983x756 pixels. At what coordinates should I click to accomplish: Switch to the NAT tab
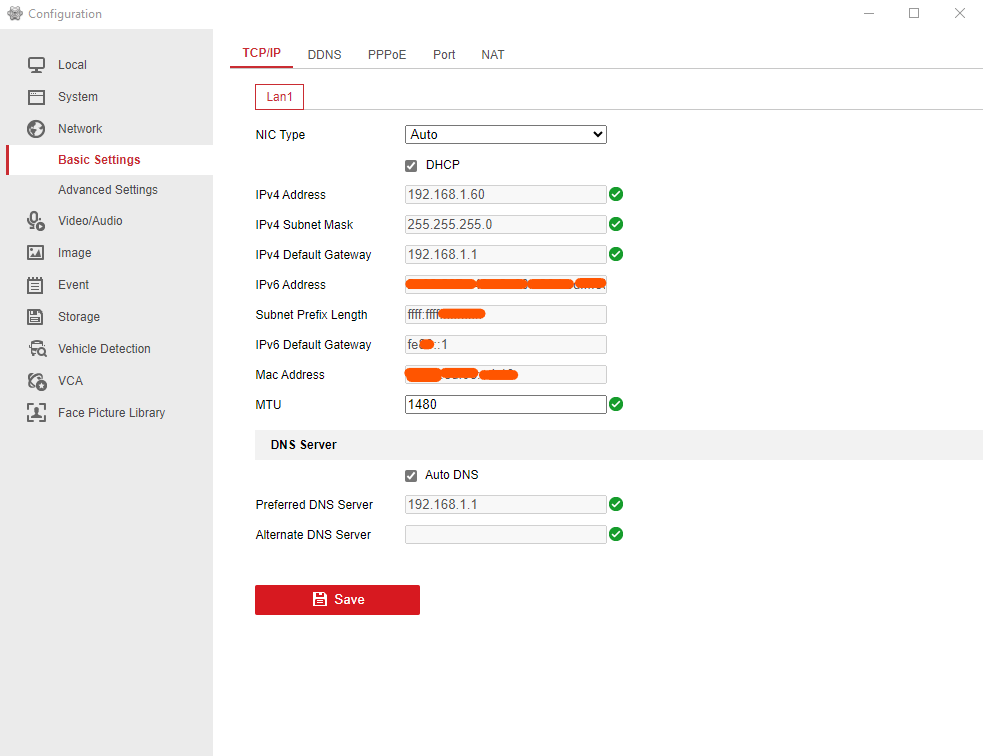click(493, 55)
